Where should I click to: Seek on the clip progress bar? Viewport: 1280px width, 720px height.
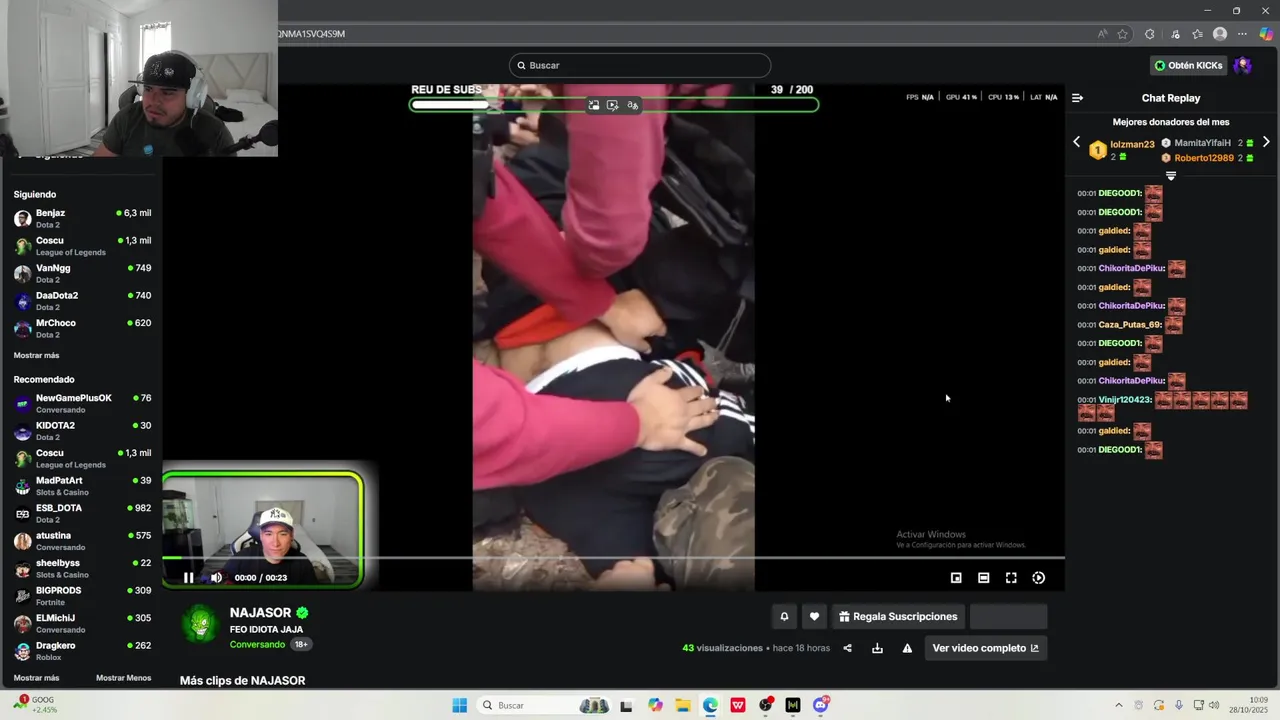(x=613, y=557)
